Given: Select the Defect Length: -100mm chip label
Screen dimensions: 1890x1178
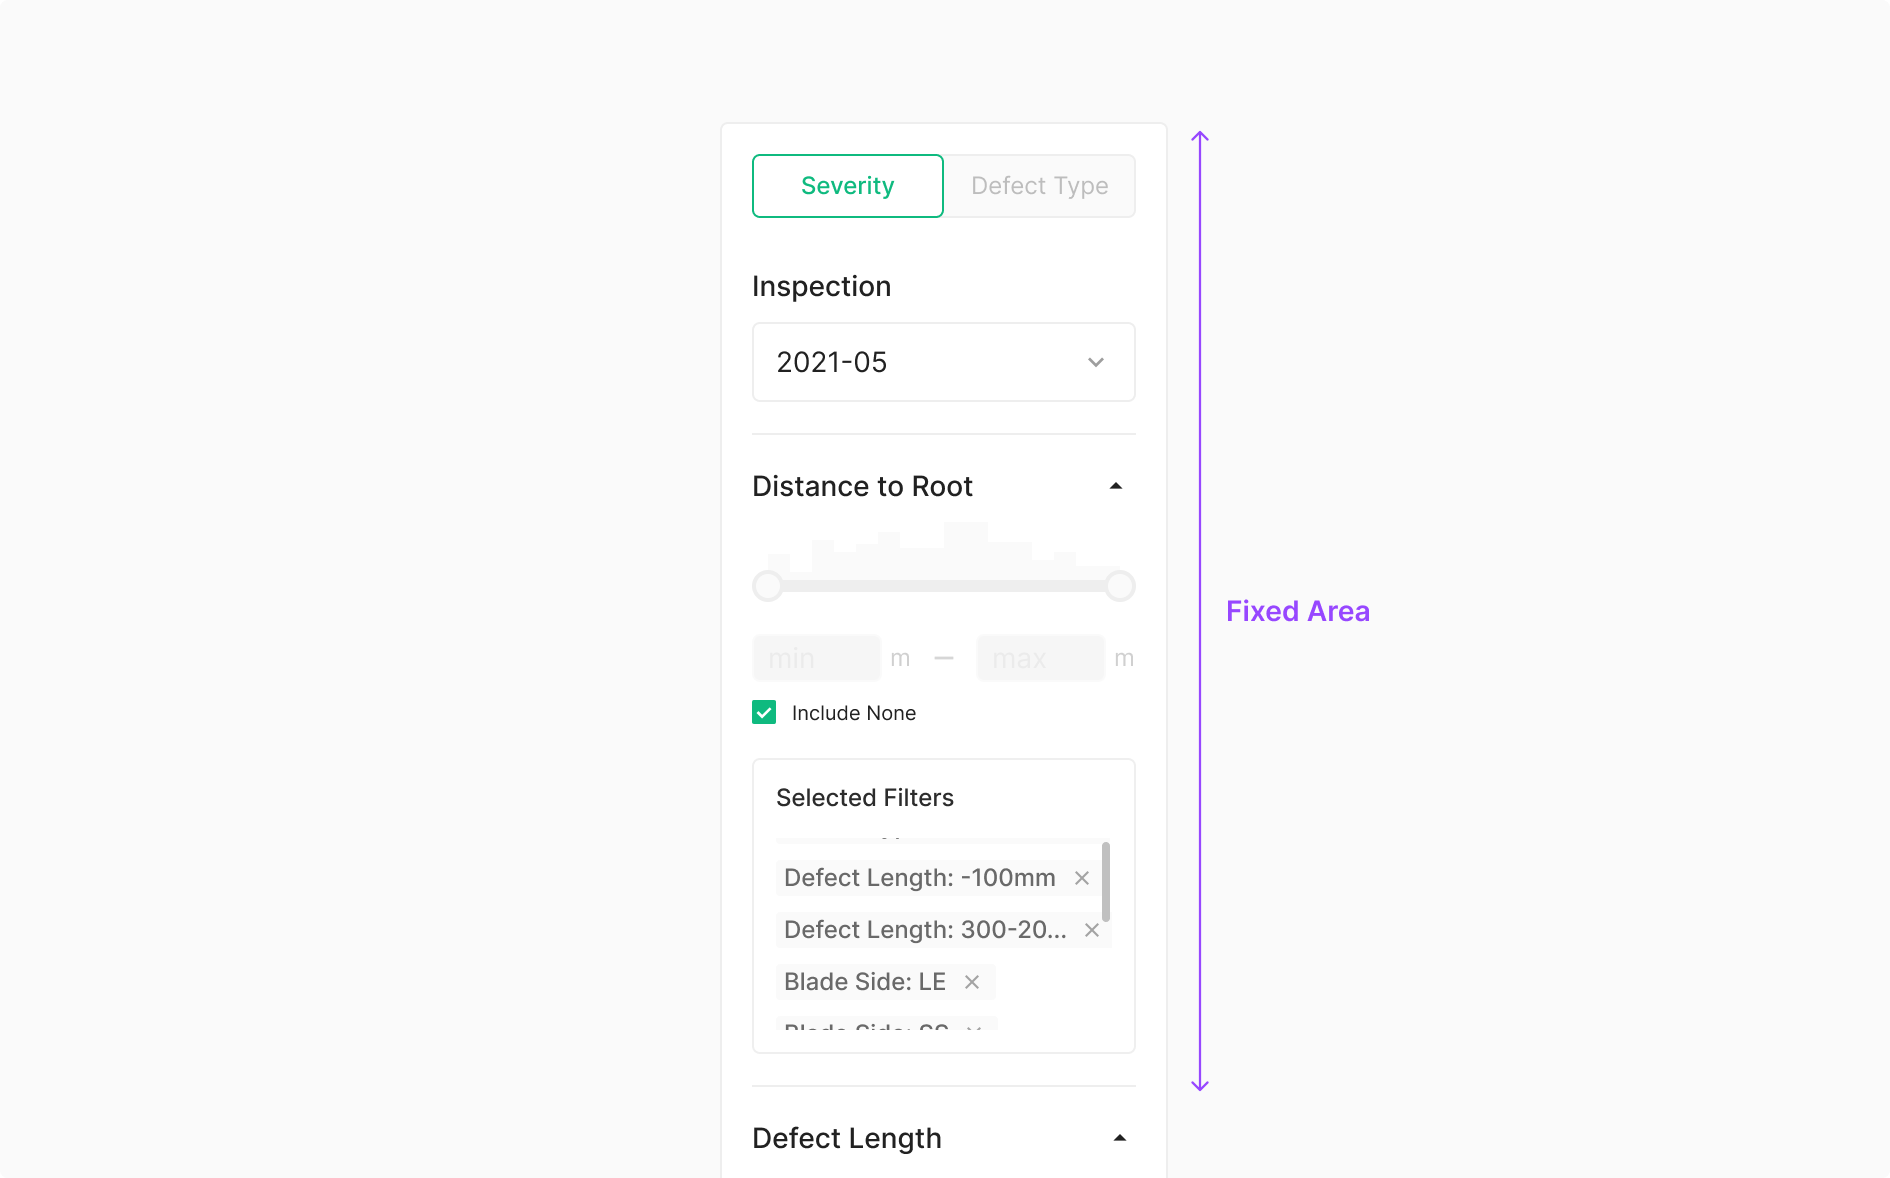Looking at the screenshot, I should point(919,878).
